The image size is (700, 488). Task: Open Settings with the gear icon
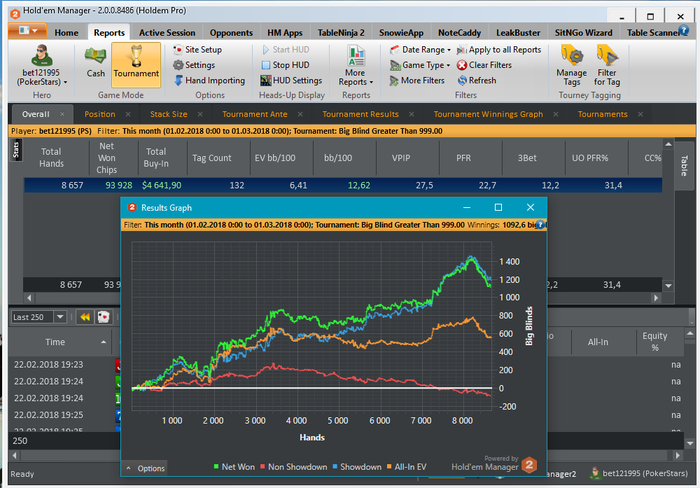coord(194,65)
